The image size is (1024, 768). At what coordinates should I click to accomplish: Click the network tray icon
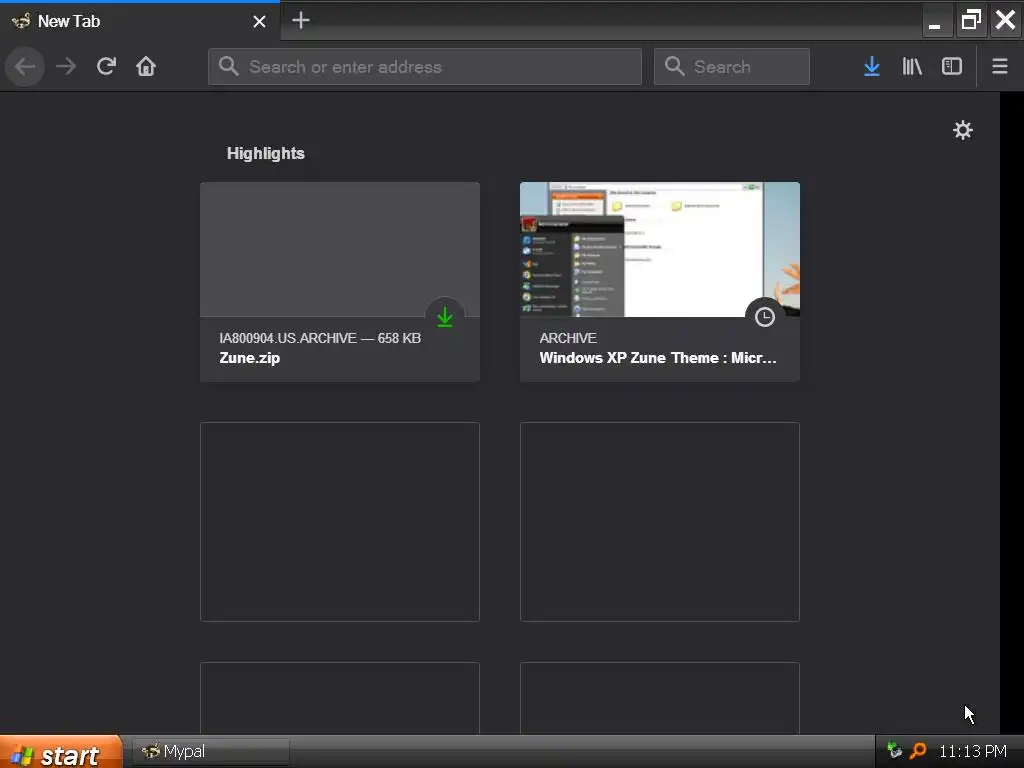click(x=894, y=751)
